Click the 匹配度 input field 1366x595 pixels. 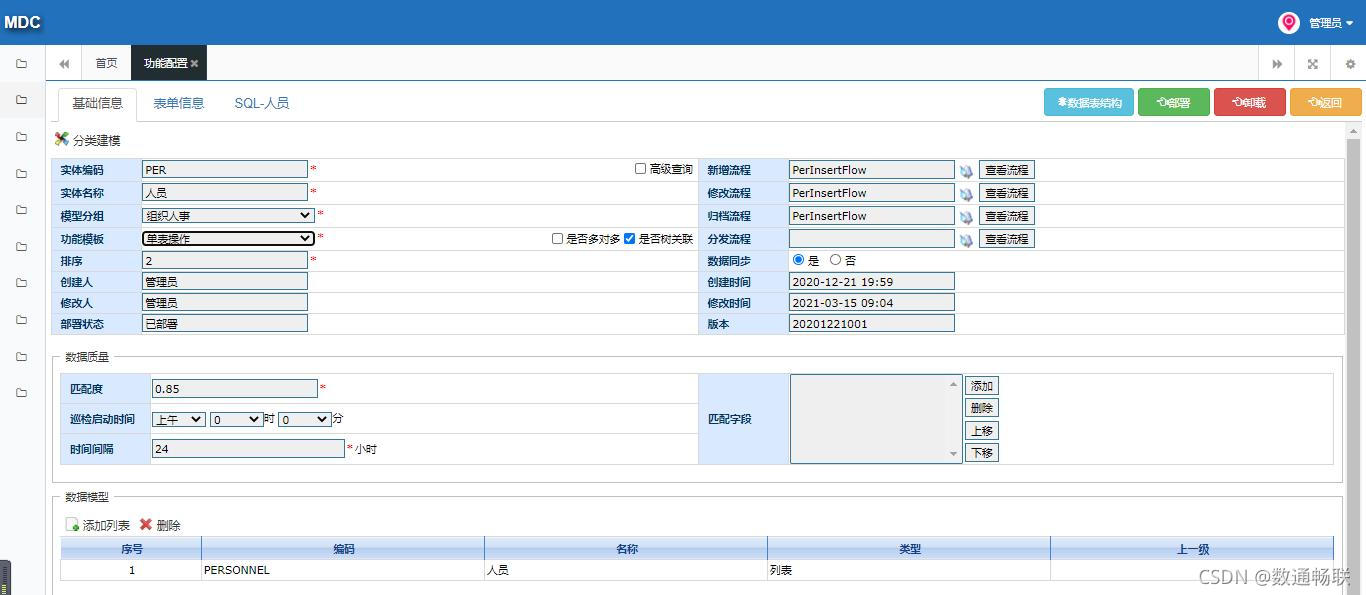[x=234, y=389]
